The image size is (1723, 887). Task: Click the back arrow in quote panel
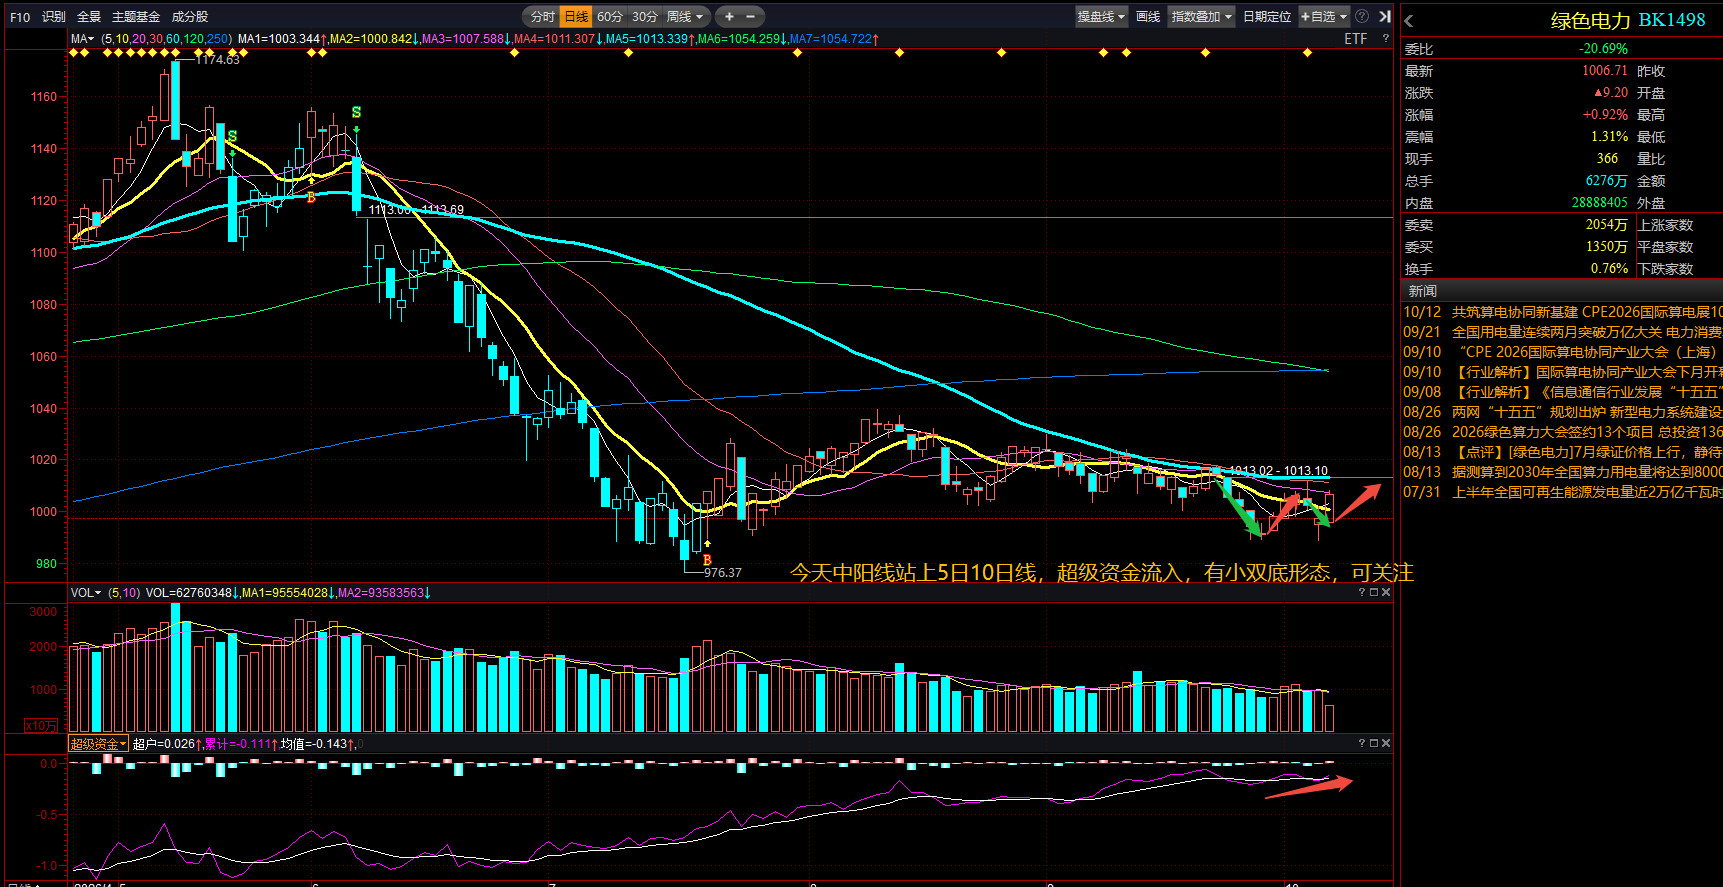click(1409, 21)
